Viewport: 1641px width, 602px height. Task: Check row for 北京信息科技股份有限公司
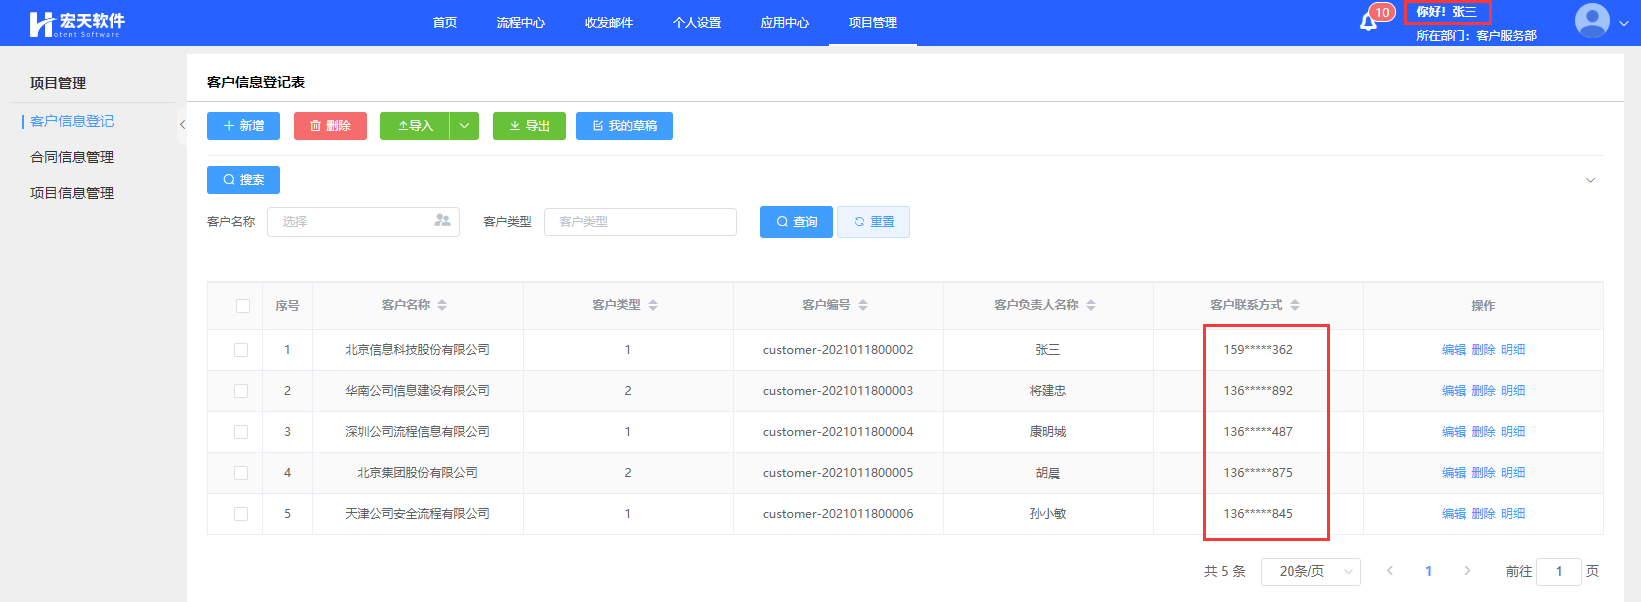tap(241, 350)
